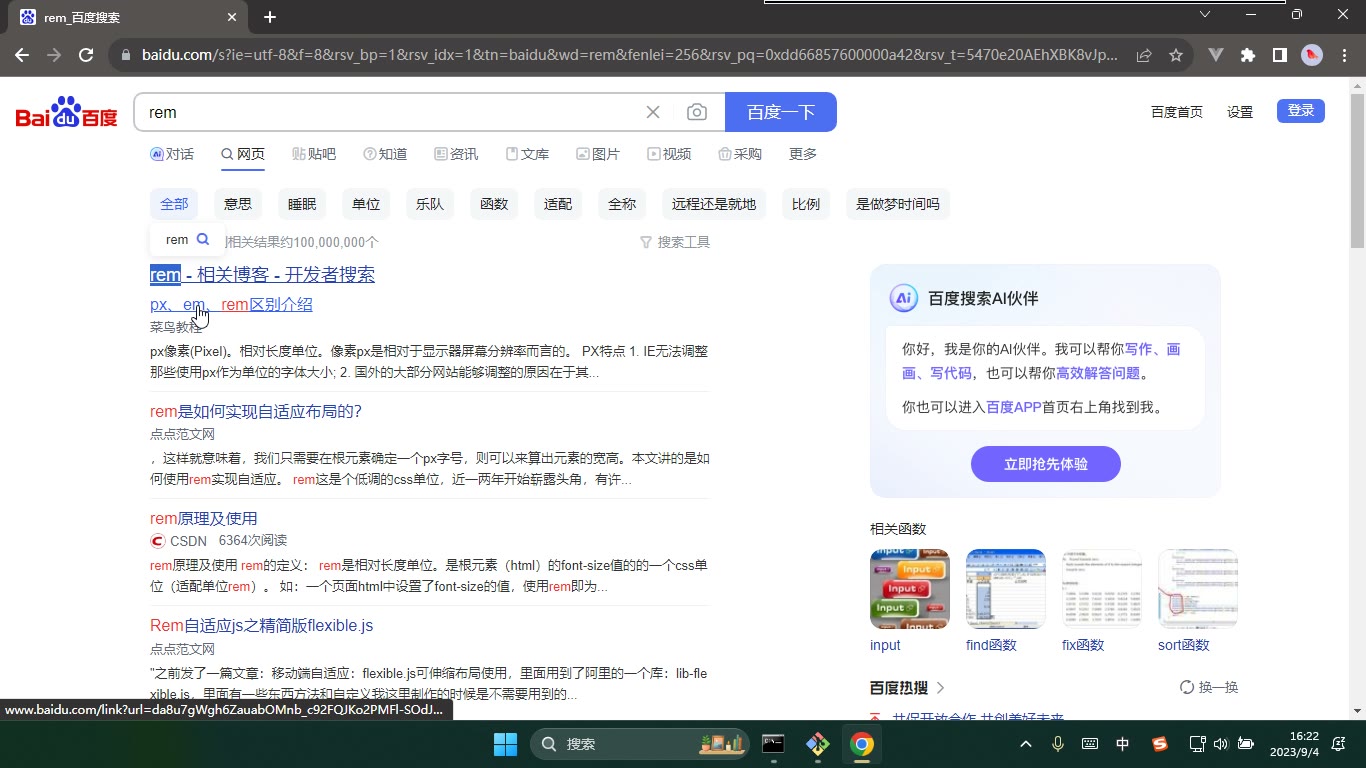Click the sort函数 thumbnail
Viewport: 1366px width, 768px height.
[x=1198, y=589]
